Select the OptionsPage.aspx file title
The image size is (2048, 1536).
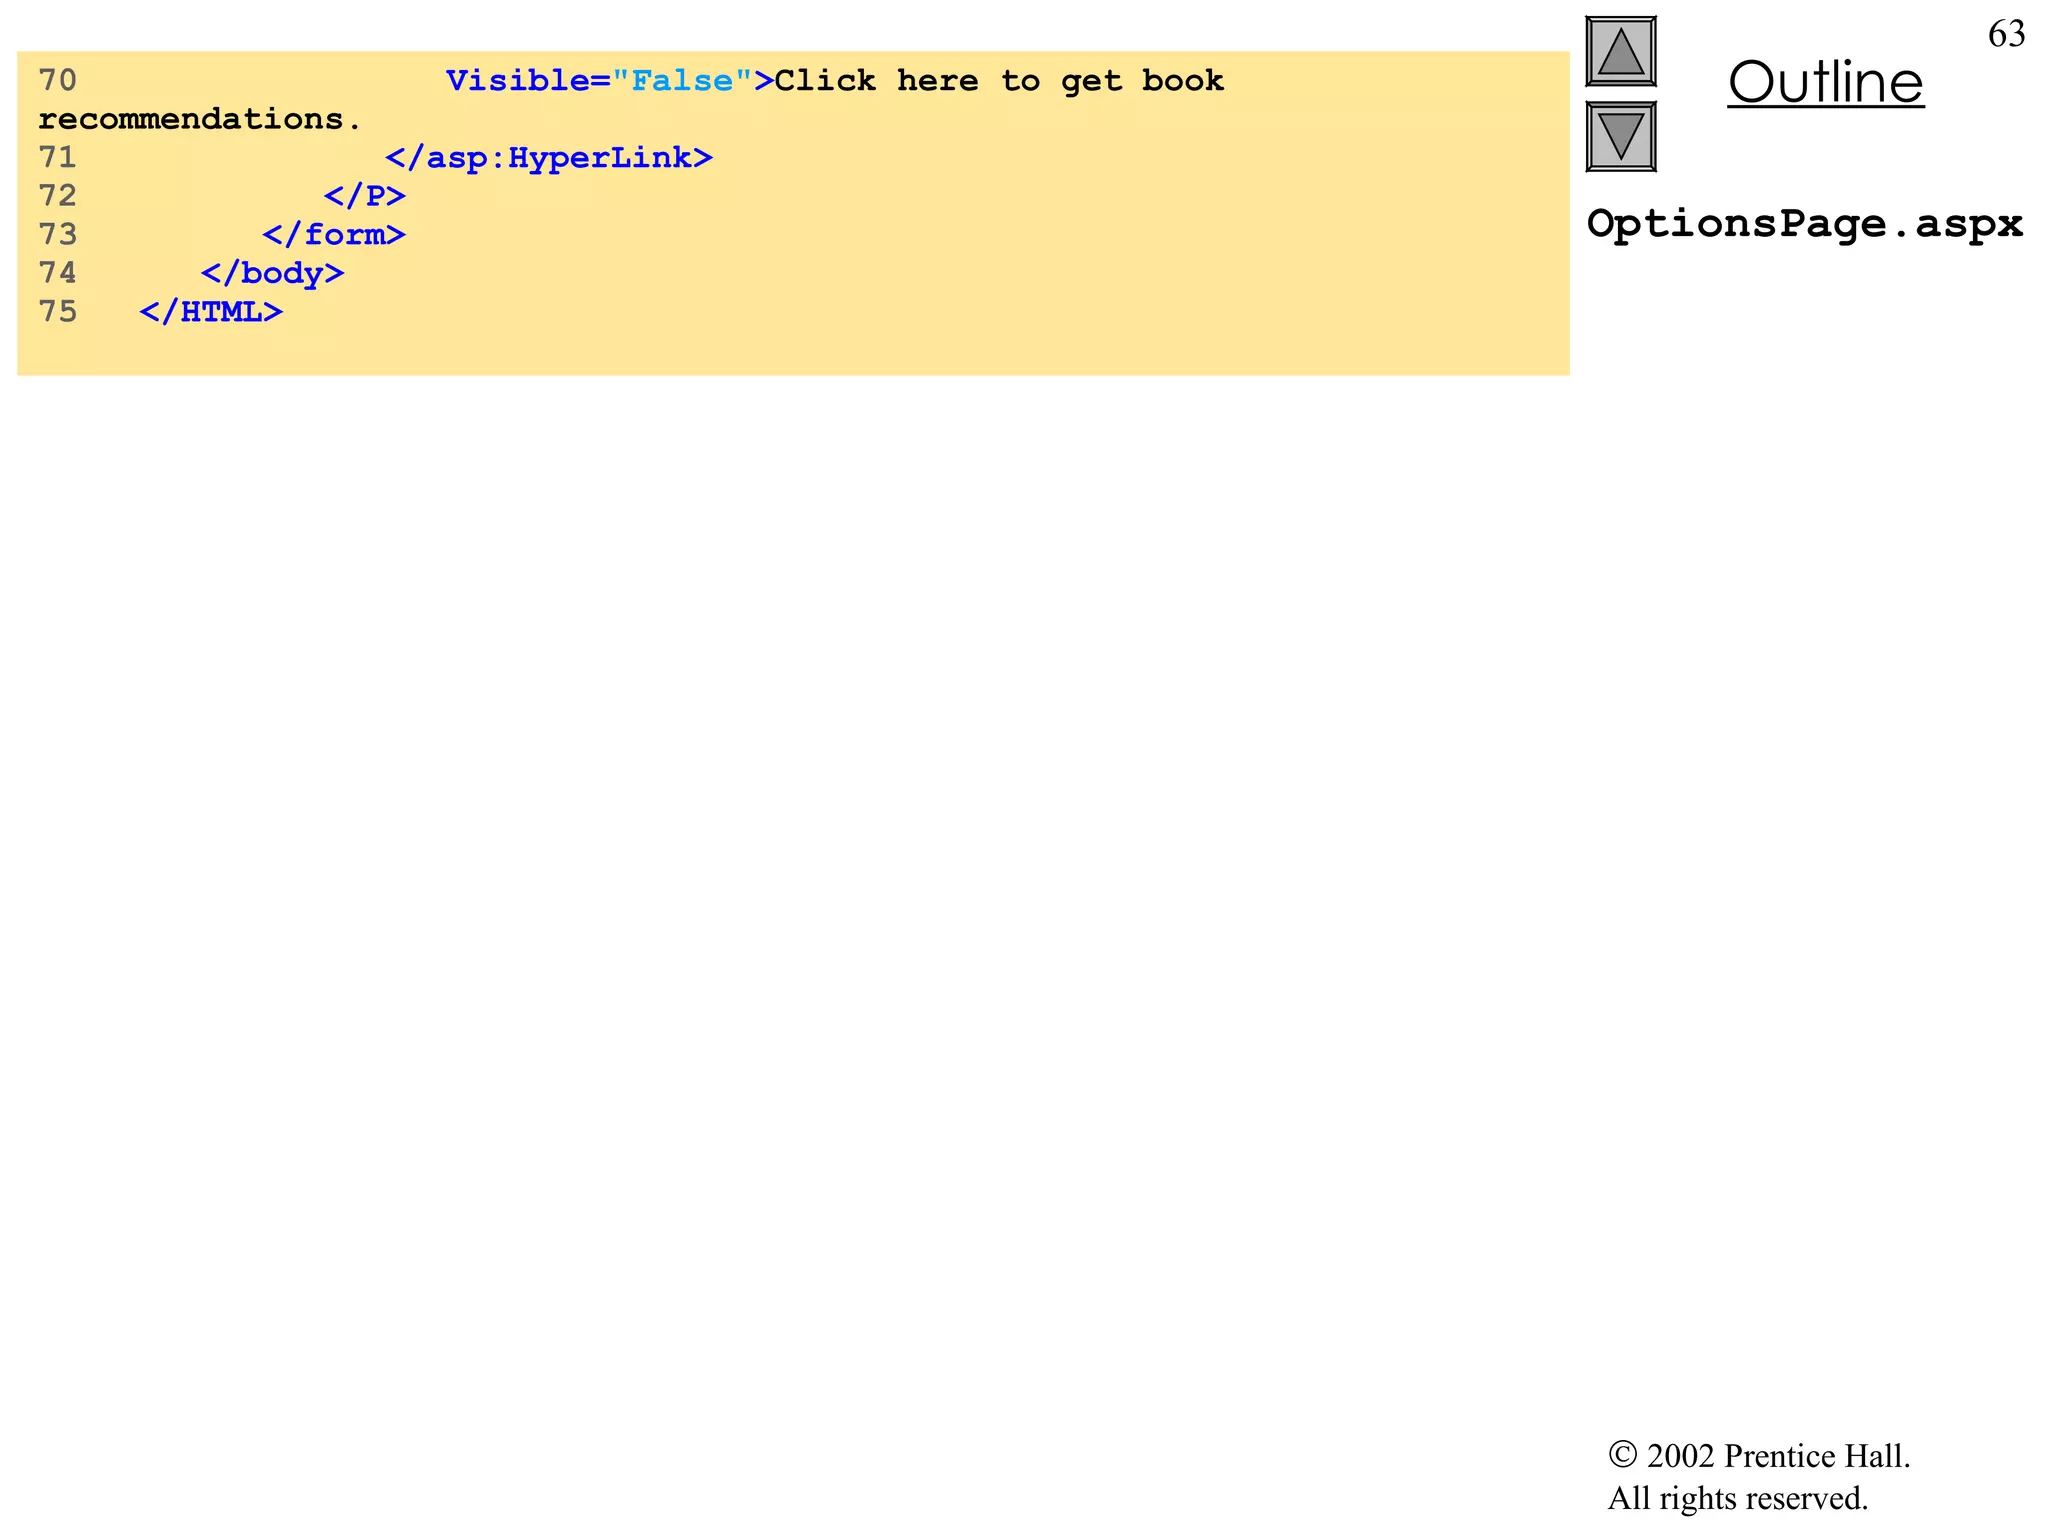pos(1805,224)
